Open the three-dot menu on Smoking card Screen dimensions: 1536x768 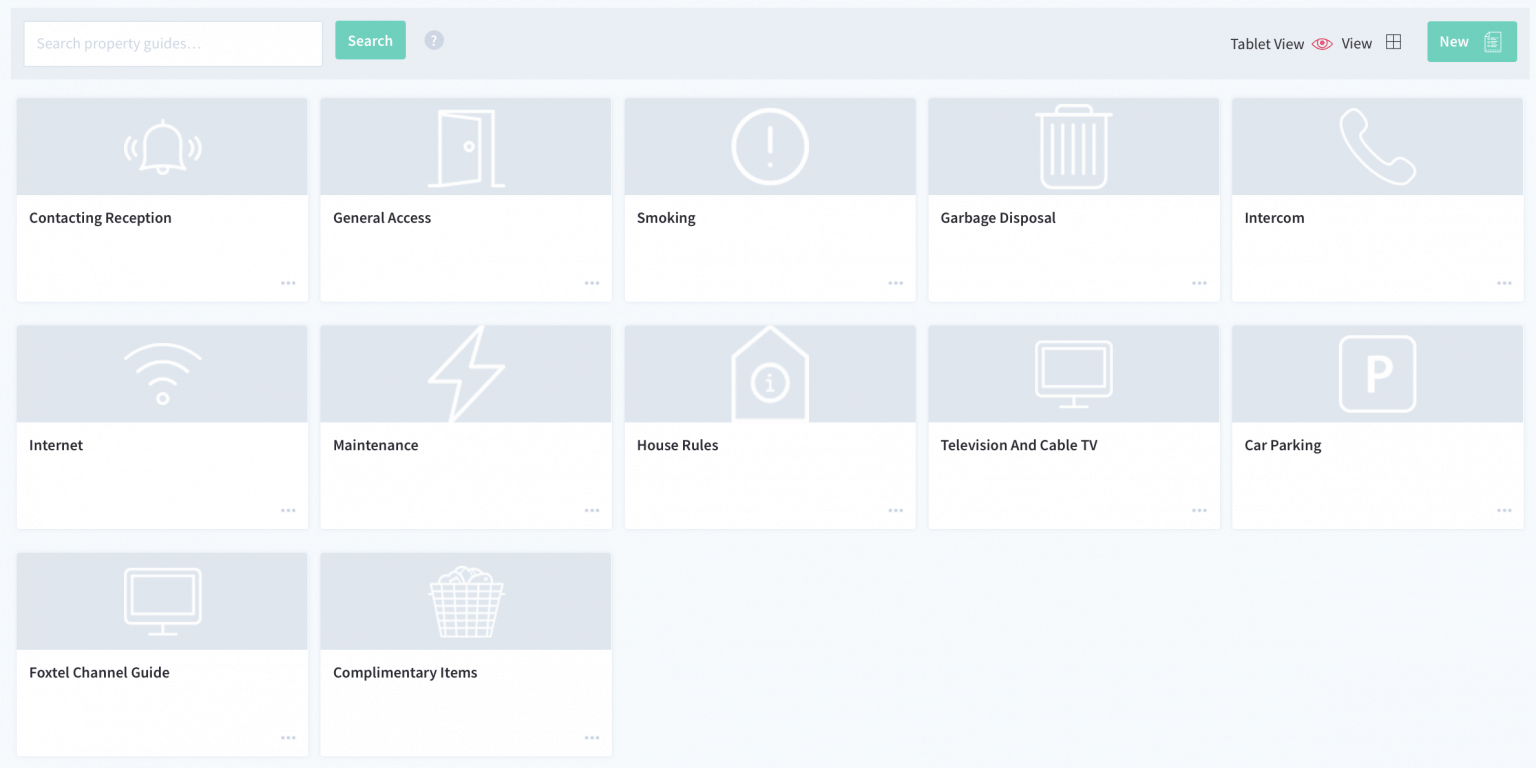pyautogui.click(x=895, y=283)
